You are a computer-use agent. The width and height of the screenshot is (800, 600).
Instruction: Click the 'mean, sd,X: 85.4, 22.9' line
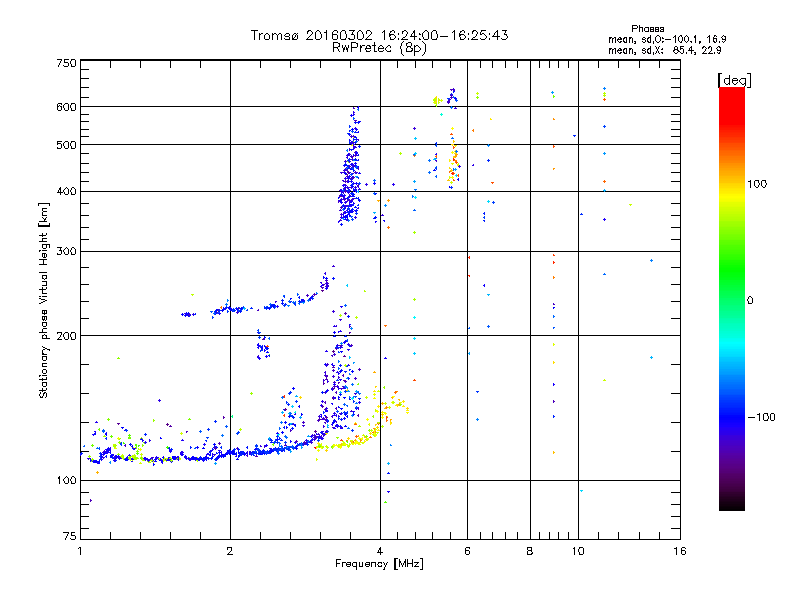[665, 50]
